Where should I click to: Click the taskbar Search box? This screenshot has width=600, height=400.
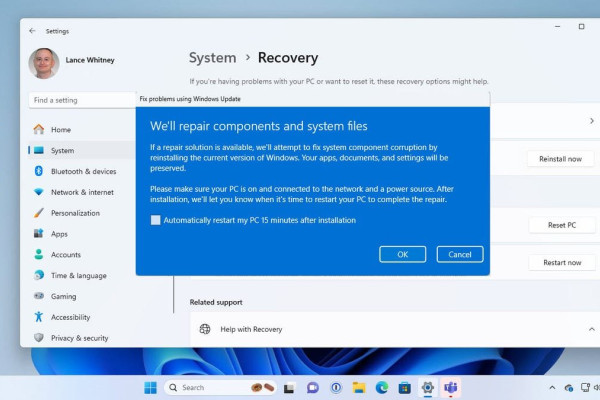[220, 388]
